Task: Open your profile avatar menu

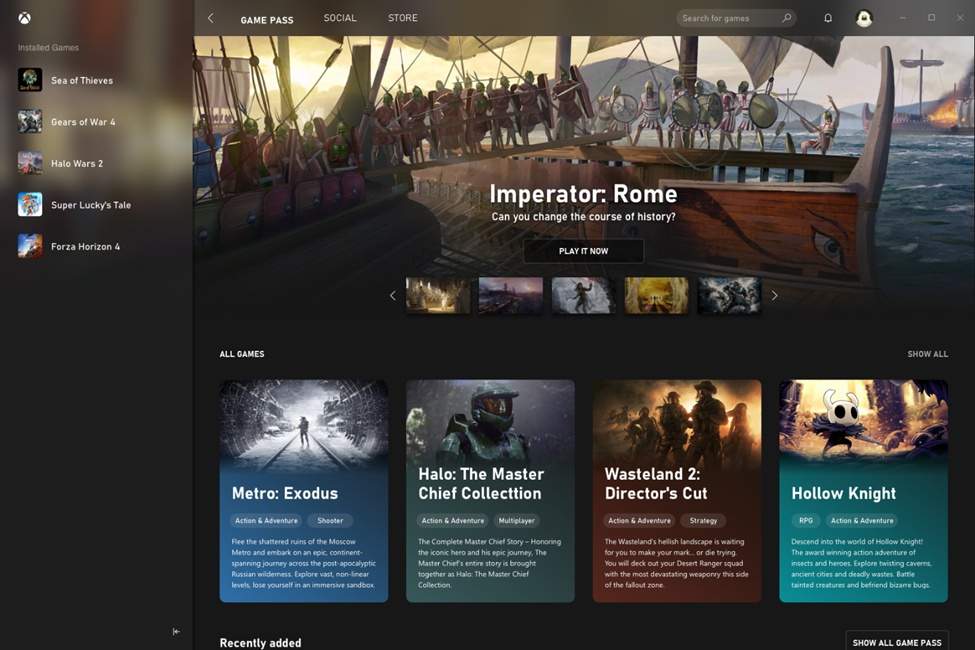Action: click(x=863, y=17)
